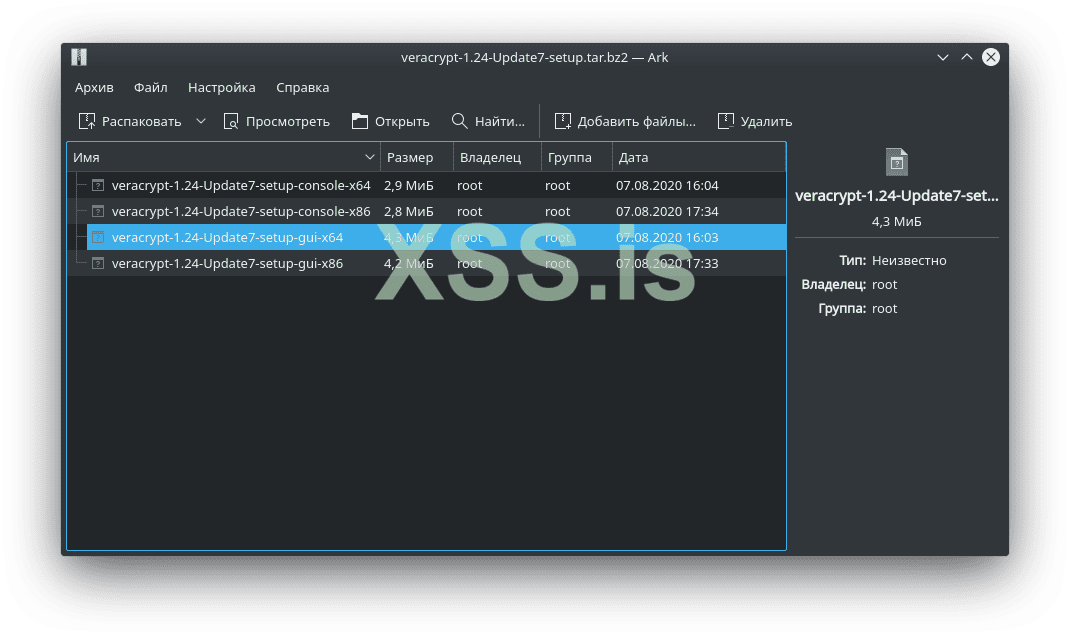Sort by the Дата column header
This screenshot has width=1070, height=635.
pos(699,158)
